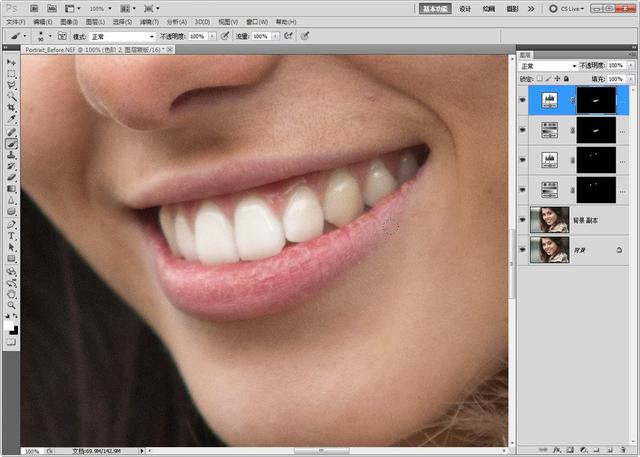Image resolution: width=640 pixels, height=457 pixels.
Task: Select the Dodge tool
Action: tap(11, 212)
